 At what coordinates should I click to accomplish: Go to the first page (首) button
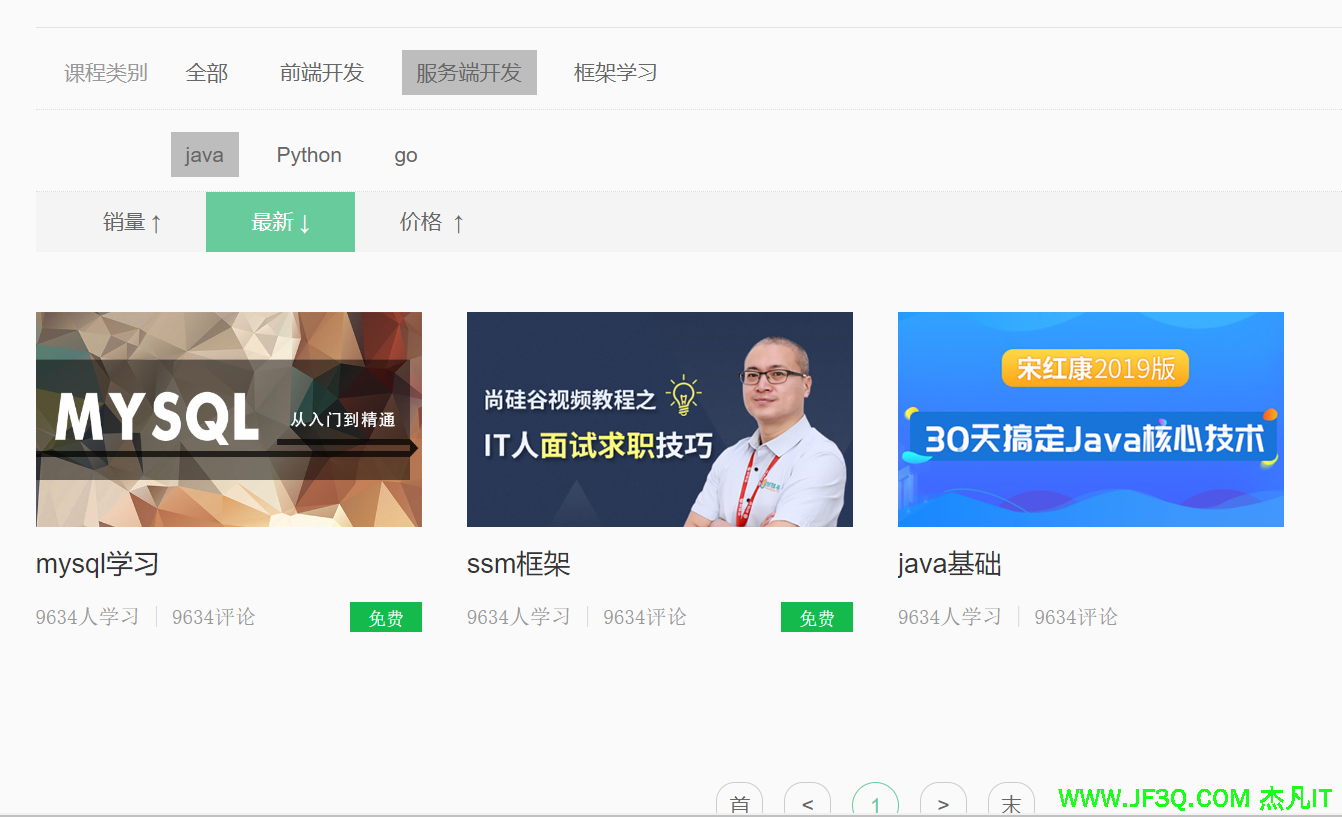[x=739, y=802]
